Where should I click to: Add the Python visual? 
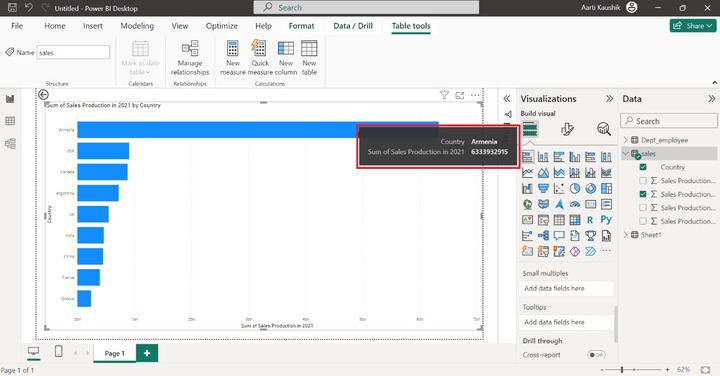click(x=606, y=220)
